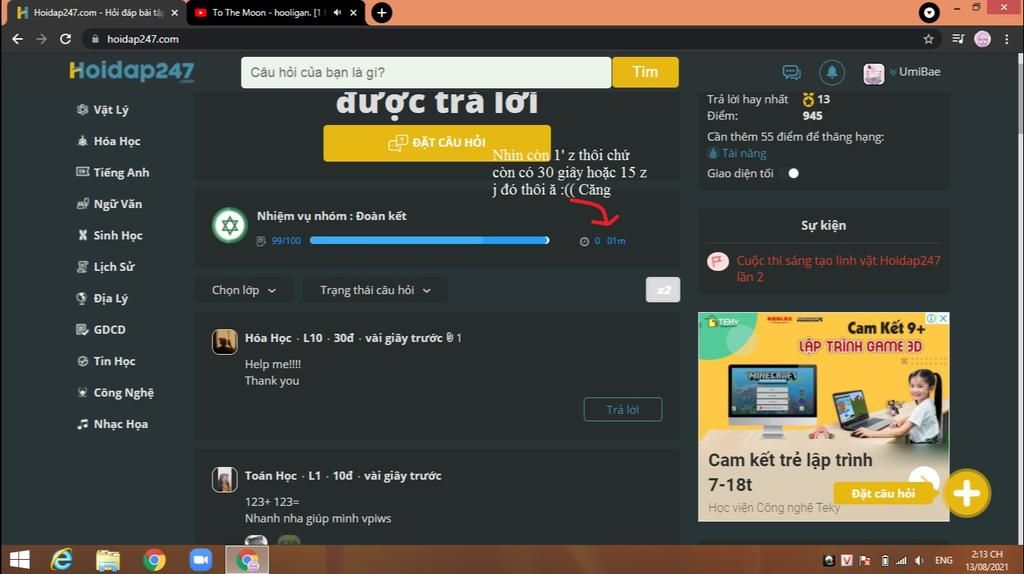Open the Lịch Sử subject
Image resolution: width=1024 pixels, height=574 pixels.
[105, 266]
